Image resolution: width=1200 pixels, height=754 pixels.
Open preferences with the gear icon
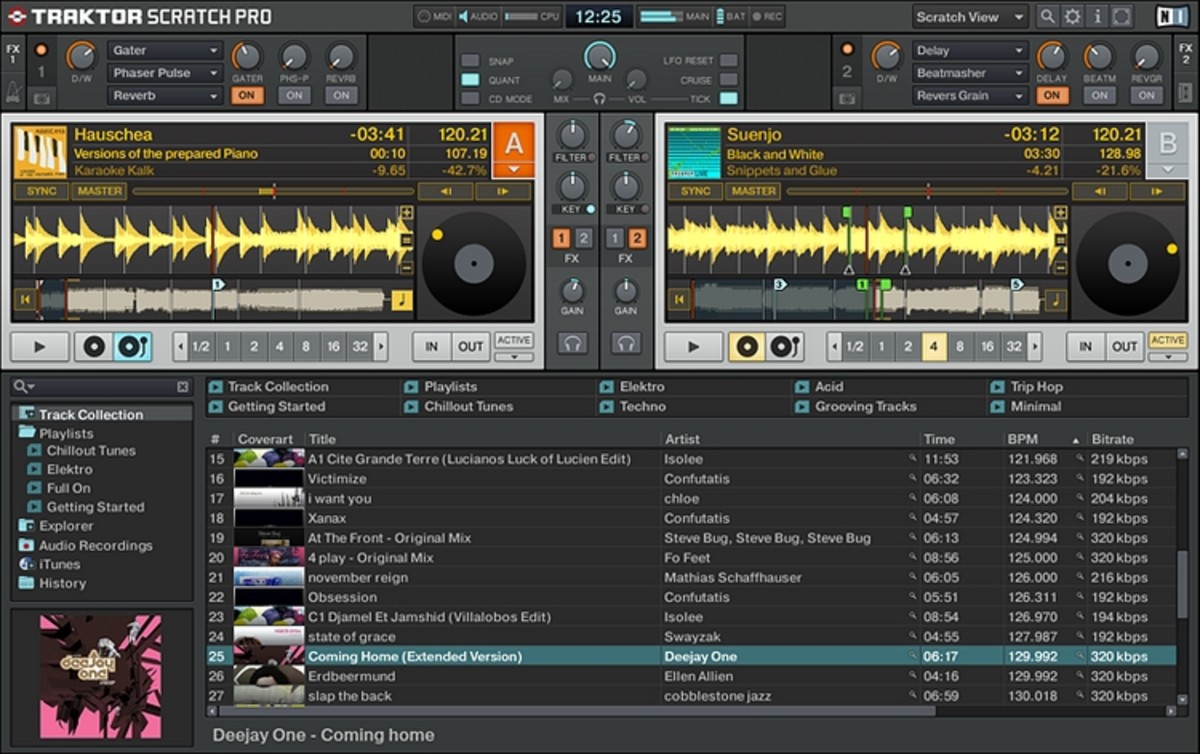point(1072,17)
